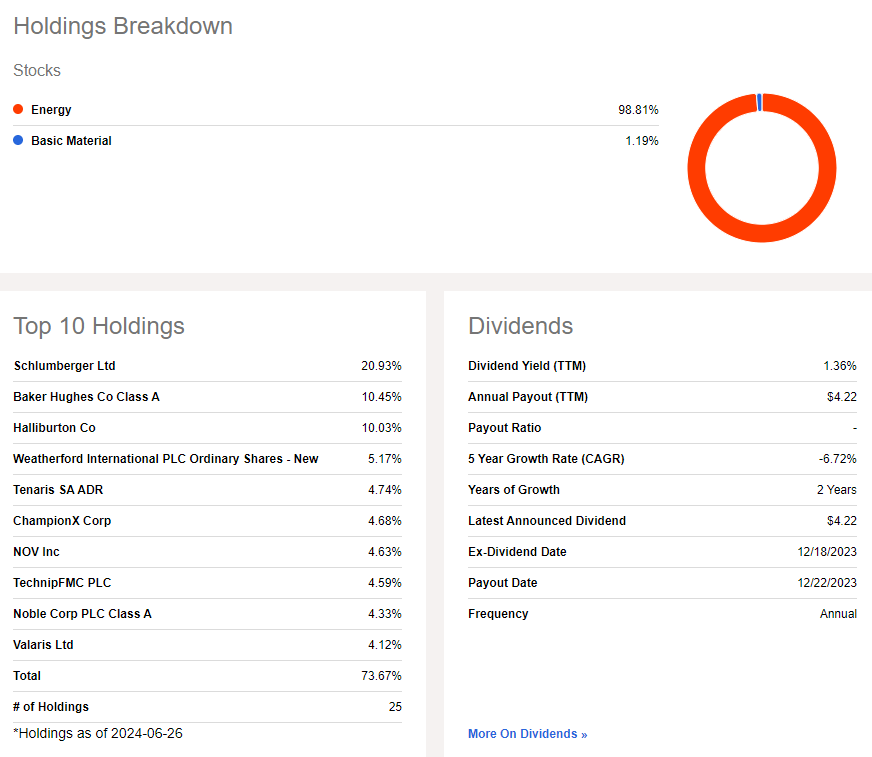
Task: Select NOV Inc holding name
Action: click(36, 552)
